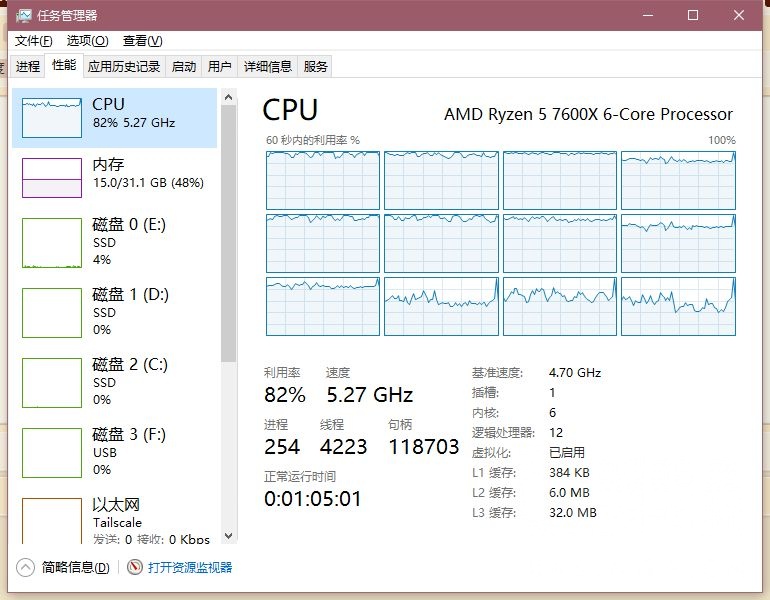Select the CPU usage mini graph
Viewport: 770px width, 600px height.
[52, 118]
